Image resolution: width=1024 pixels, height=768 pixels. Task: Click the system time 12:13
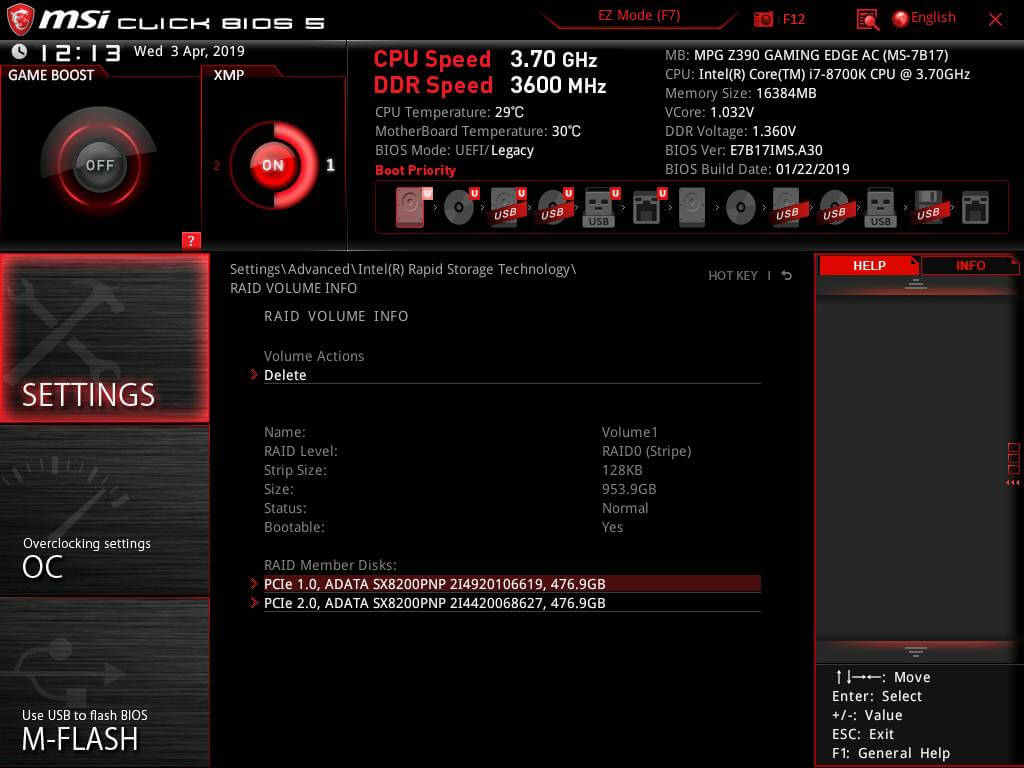click(x=80, y=52)
